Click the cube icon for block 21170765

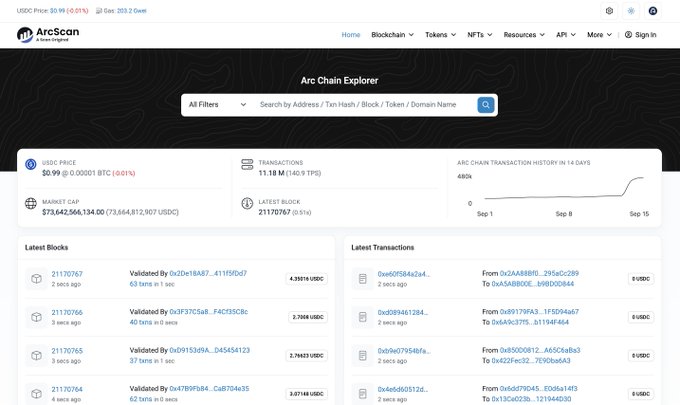tap(36, 356)
